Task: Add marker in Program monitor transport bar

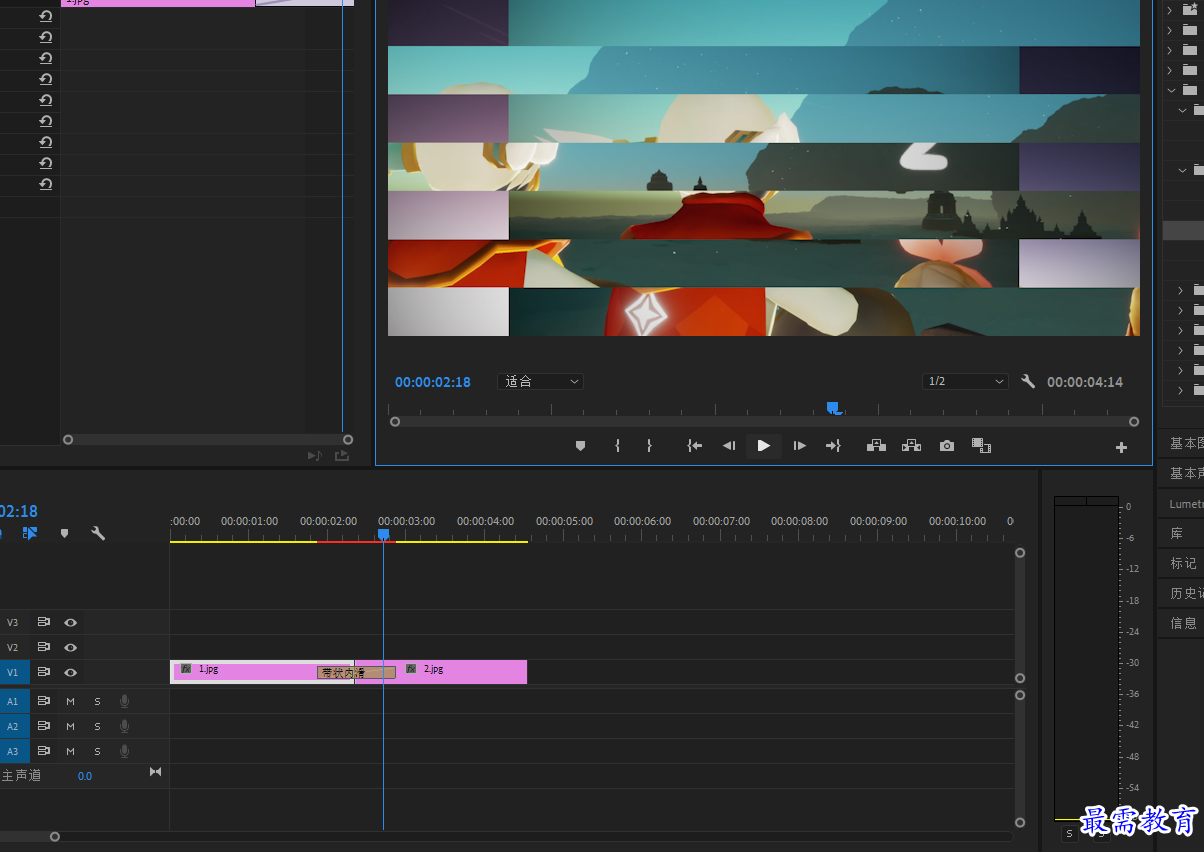Action: click(580, 446)
